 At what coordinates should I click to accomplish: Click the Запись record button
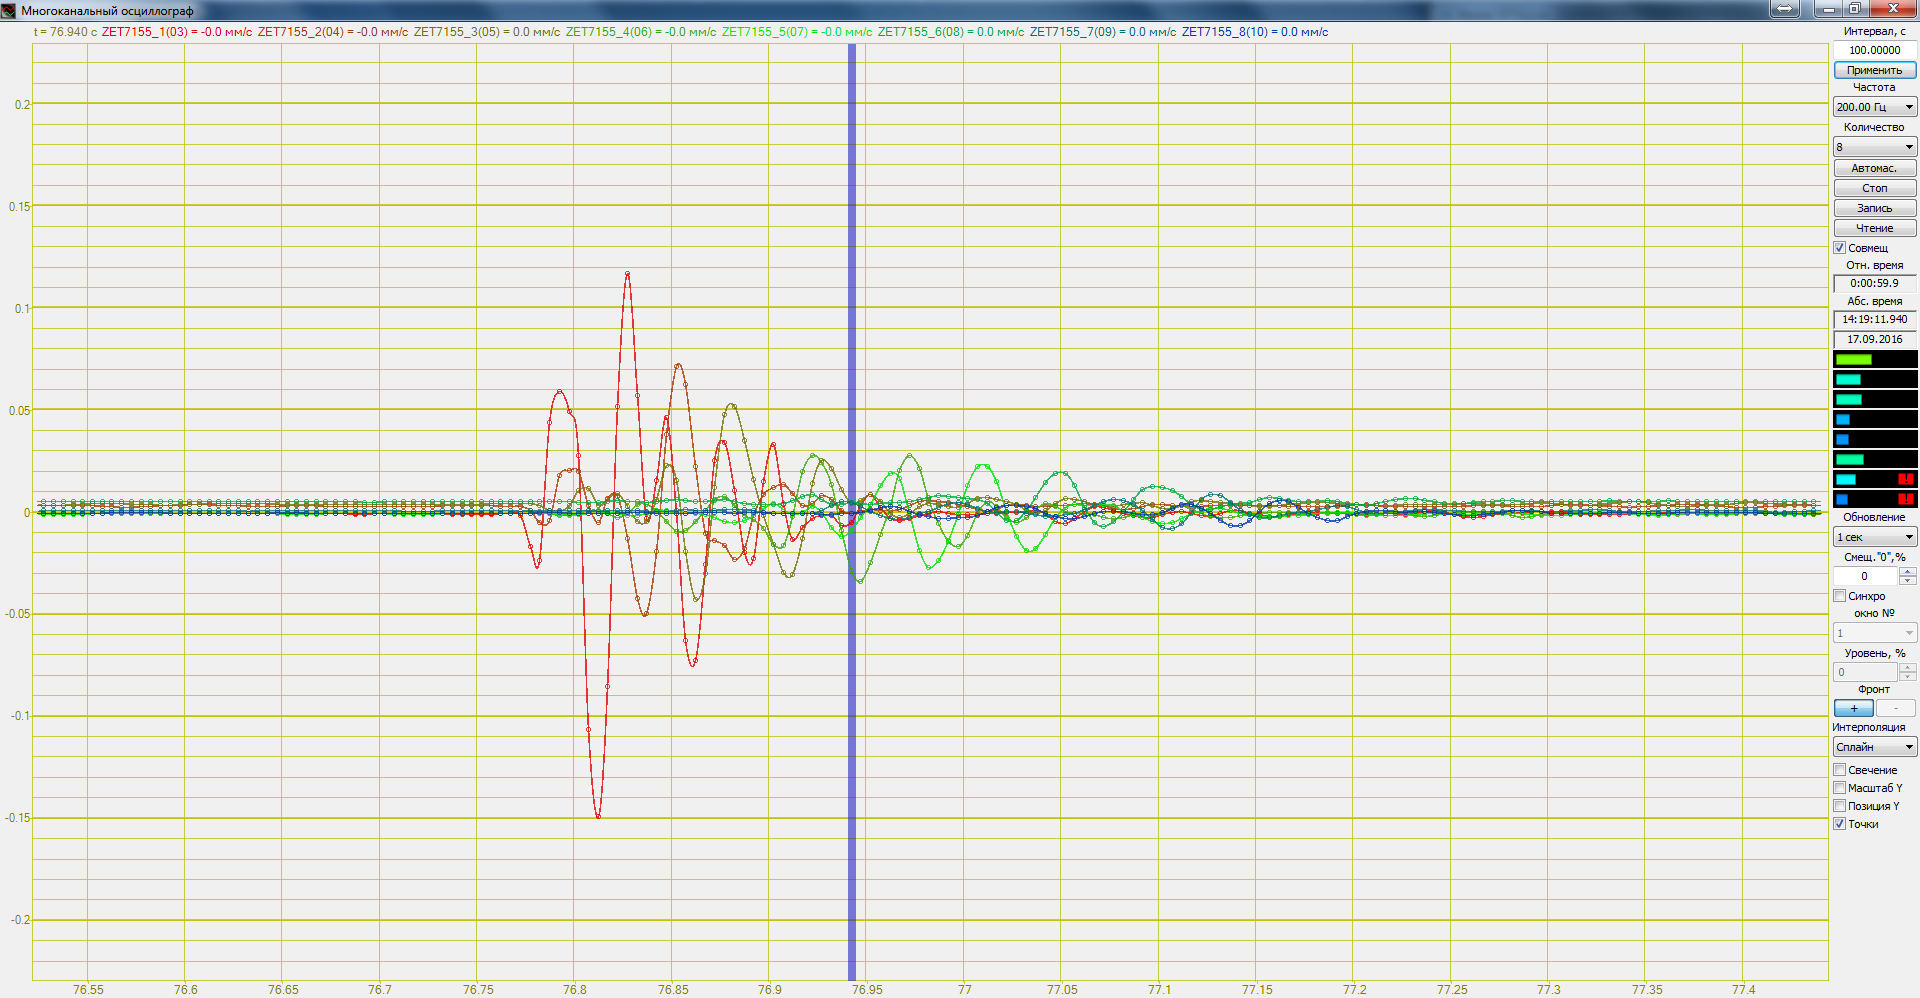[x=1874, y=208]
